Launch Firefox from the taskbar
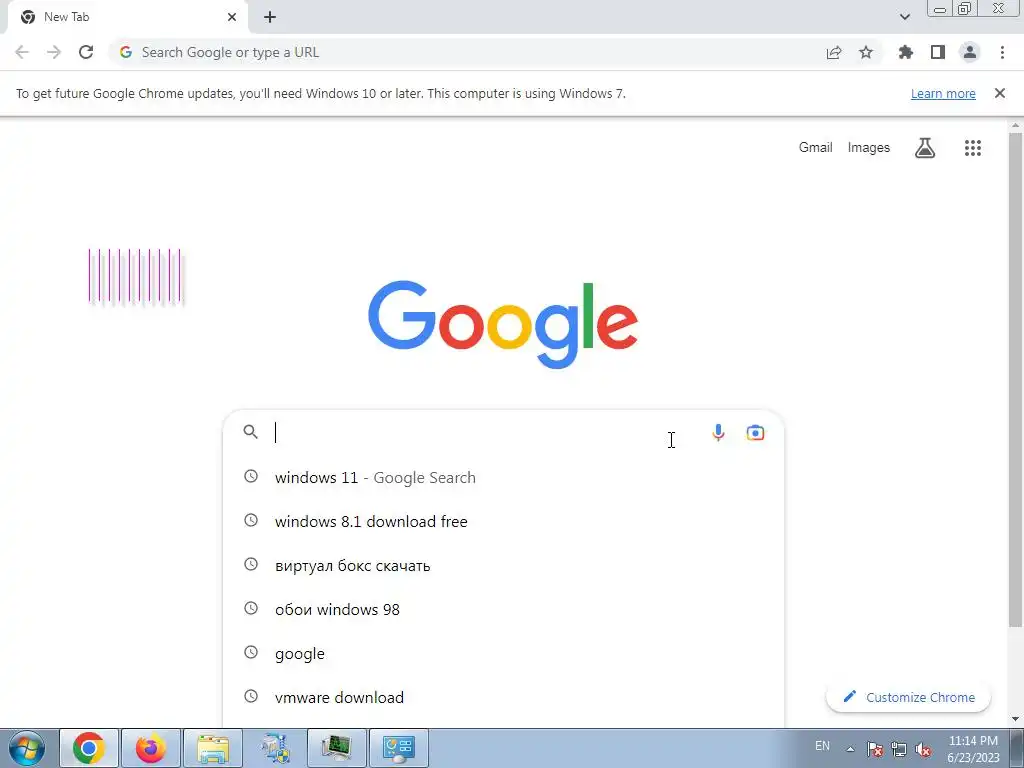Image resolution: width=1024 pixels, height=768 pixels. [151, 748]
